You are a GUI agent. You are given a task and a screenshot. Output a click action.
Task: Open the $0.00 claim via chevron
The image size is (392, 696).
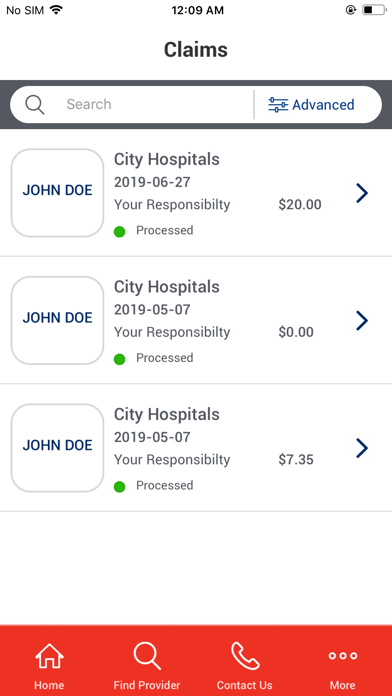(x=362, y=320)
